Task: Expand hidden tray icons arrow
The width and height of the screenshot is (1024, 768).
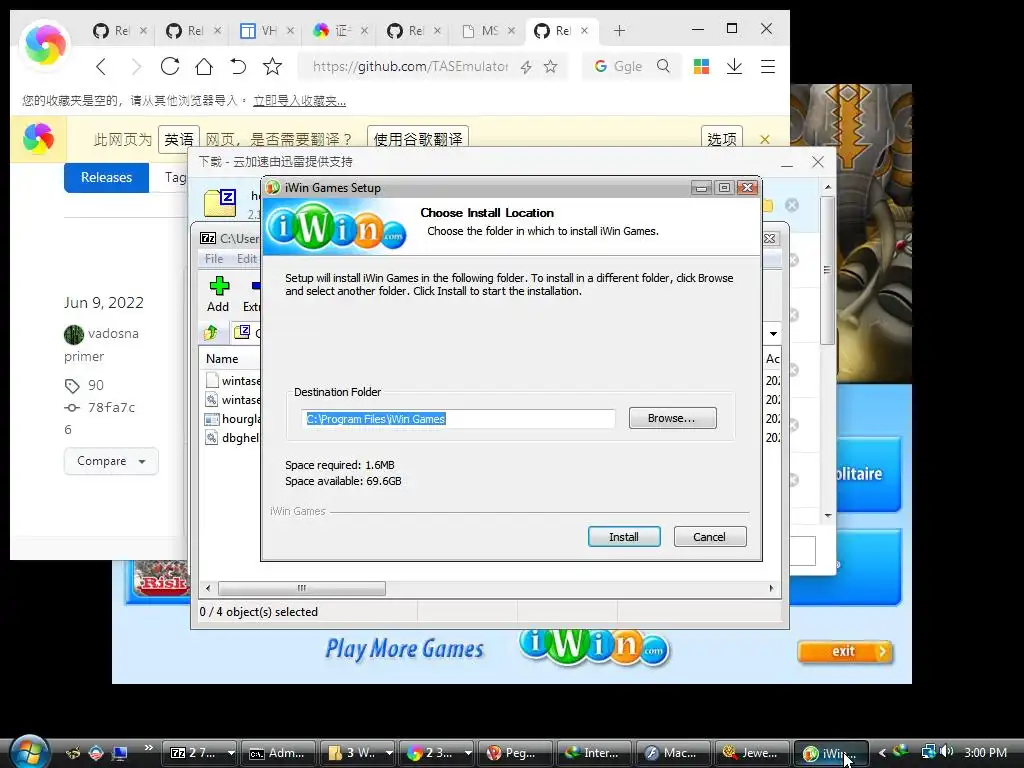Action: point(882,752)
